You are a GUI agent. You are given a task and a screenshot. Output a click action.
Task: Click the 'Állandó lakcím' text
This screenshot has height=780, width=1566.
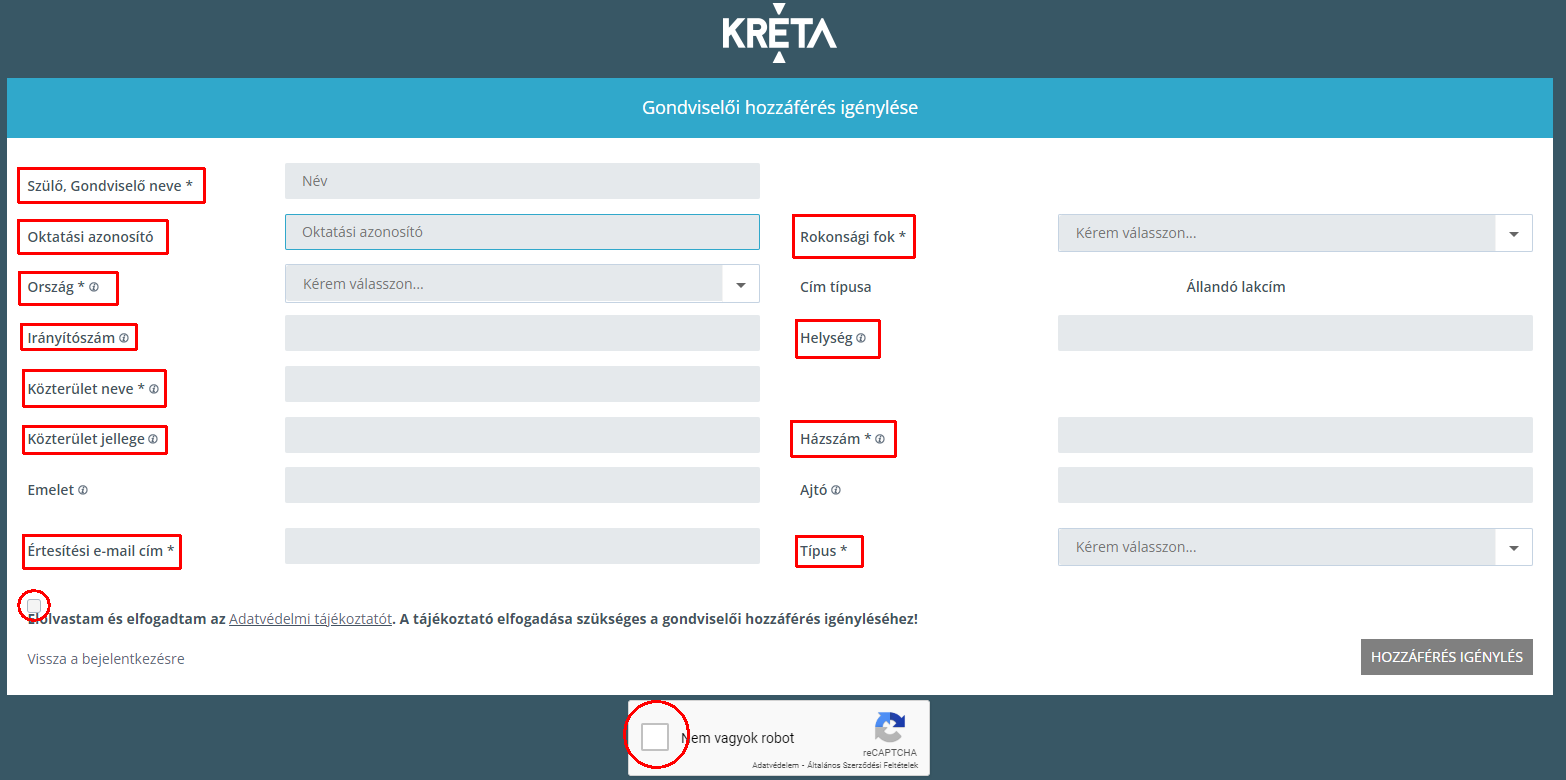coord(1236,287)
